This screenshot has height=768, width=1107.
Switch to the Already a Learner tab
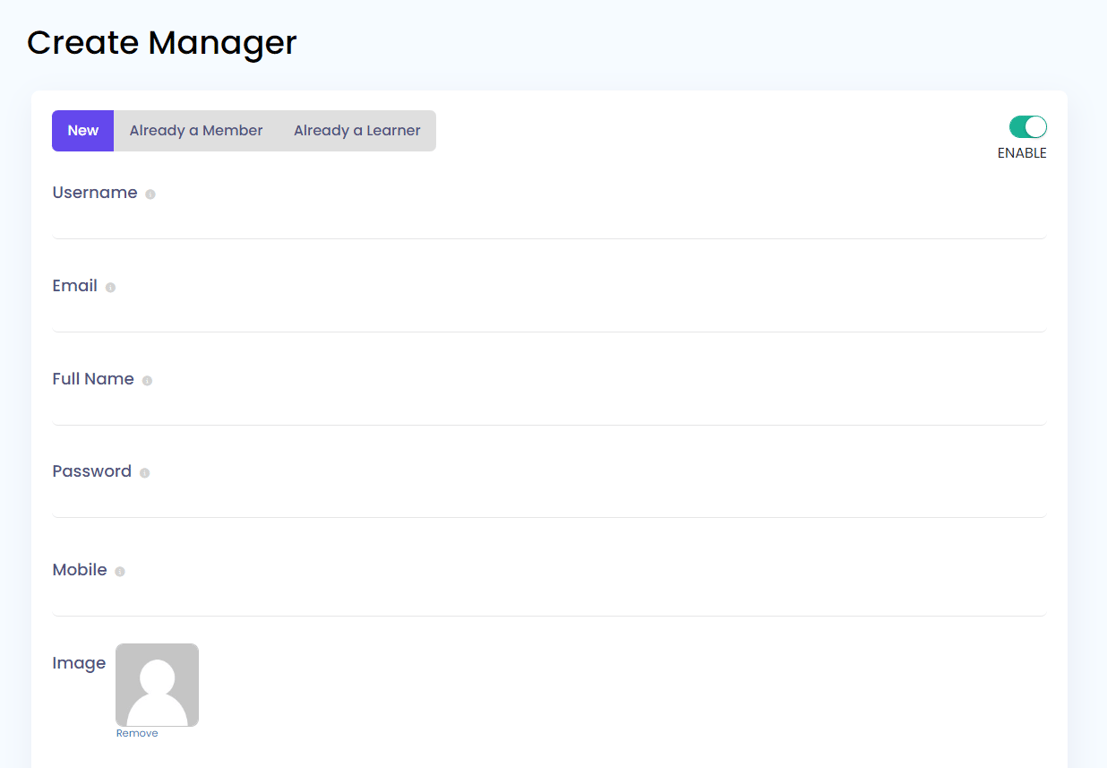pyautogui.click(x=357, y=131)
